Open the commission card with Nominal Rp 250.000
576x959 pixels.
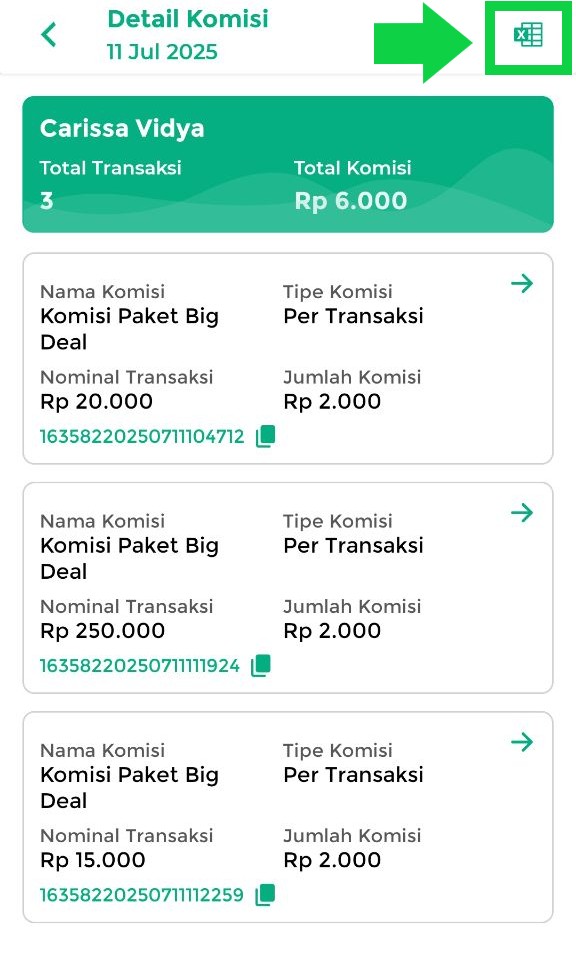coord(288,588)
